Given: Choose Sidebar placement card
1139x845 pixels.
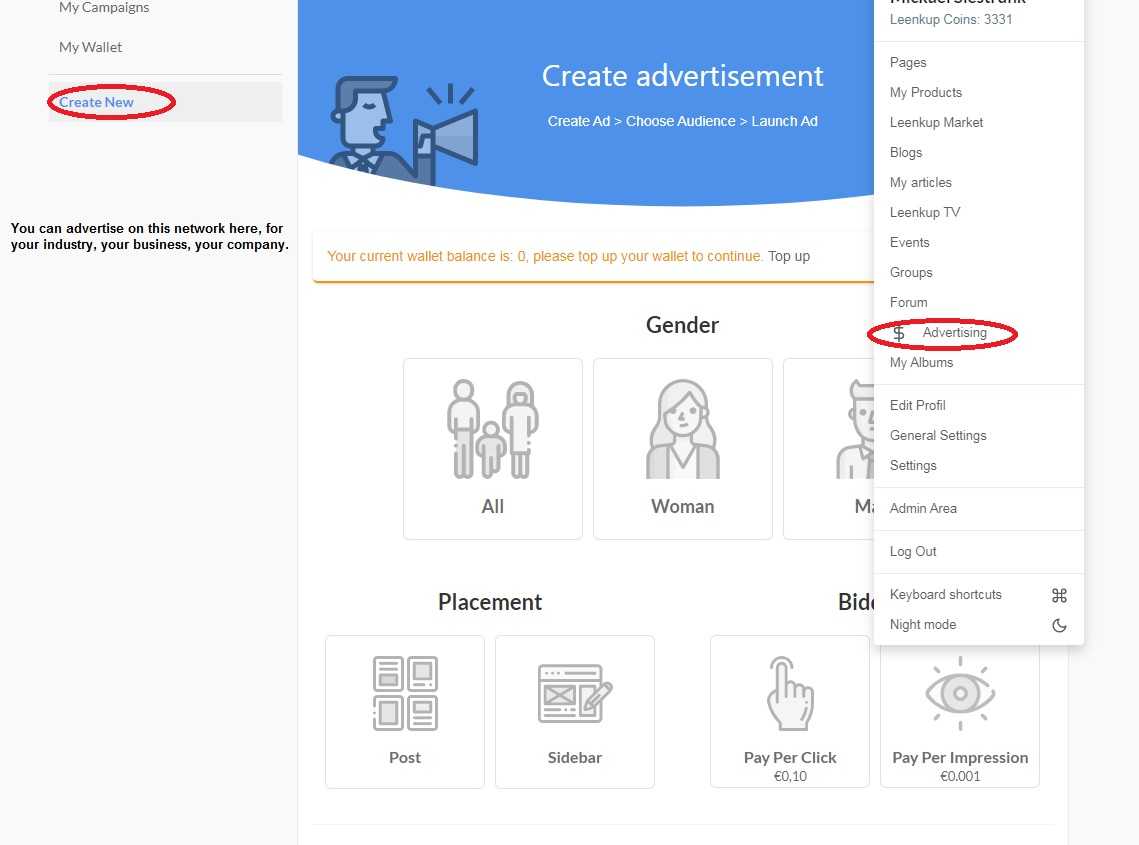Looking at the screenshot, I should click(575, 712).
